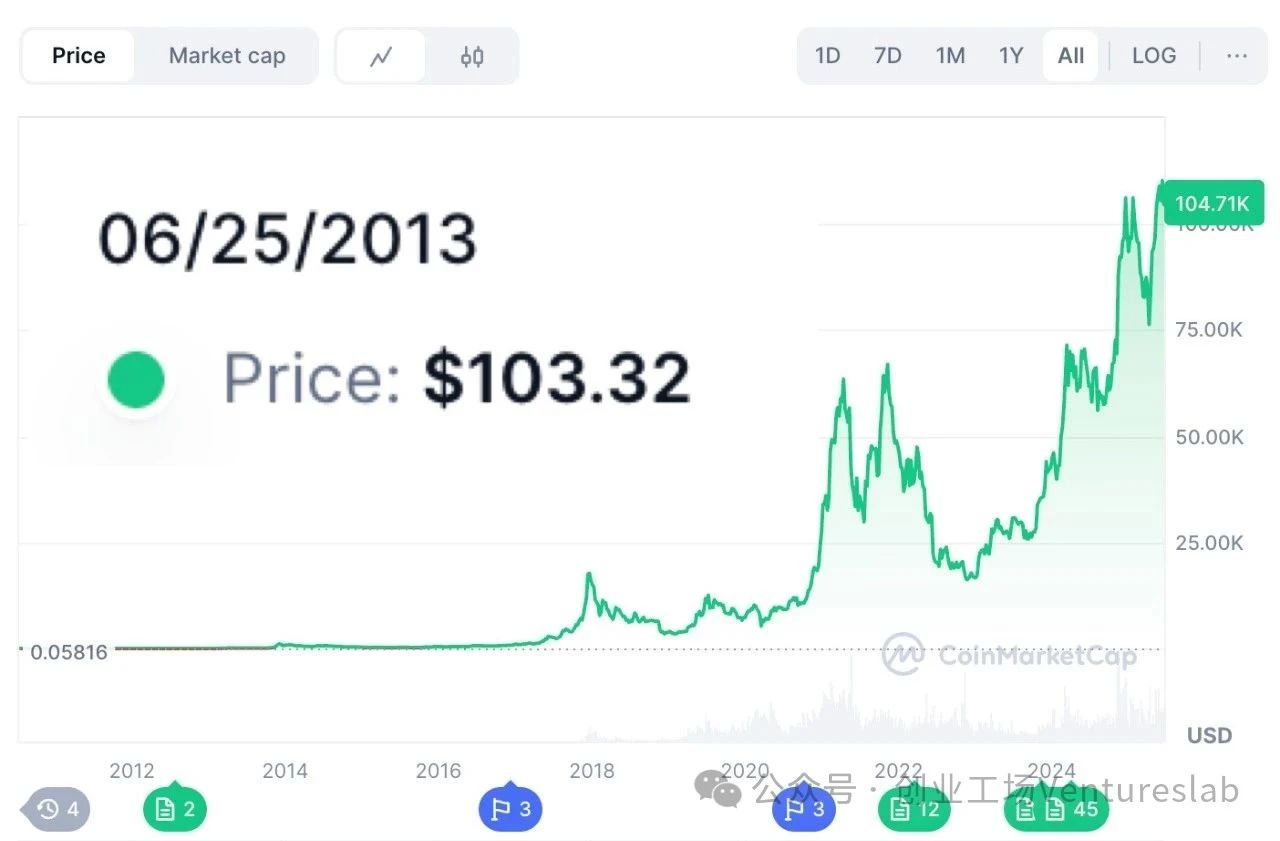Image resolution: width=1280 pixels, height=841 pixels.
Task: Select the line chart view icon
Action: [380, 56]
